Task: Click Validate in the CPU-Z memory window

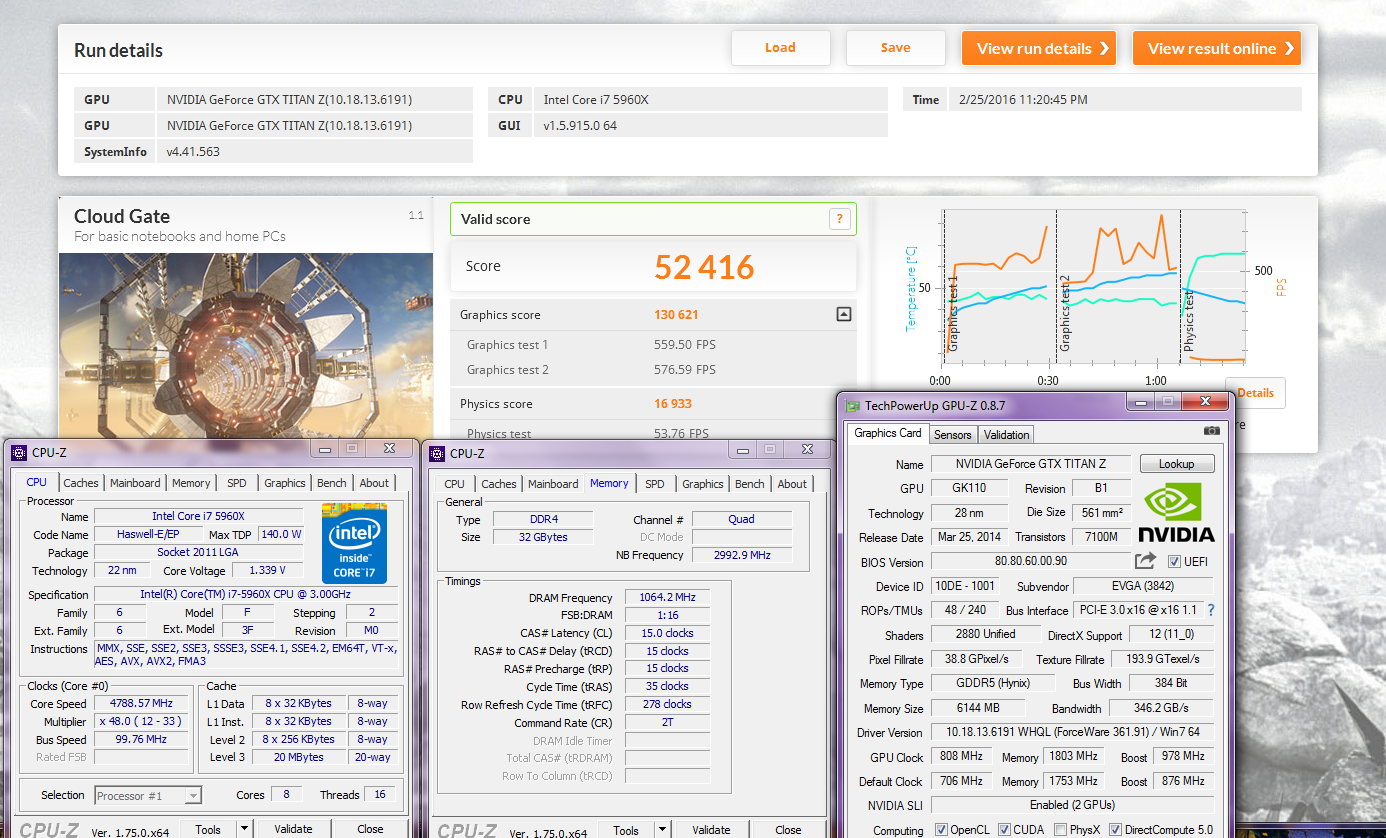Action: click(711, 829)
